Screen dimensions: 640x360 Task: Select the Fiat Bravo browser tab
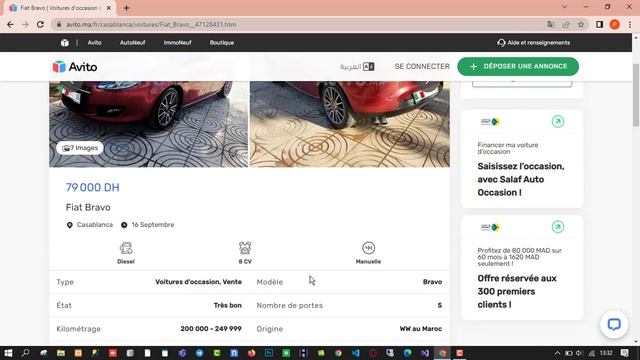[x=60, y=8]
